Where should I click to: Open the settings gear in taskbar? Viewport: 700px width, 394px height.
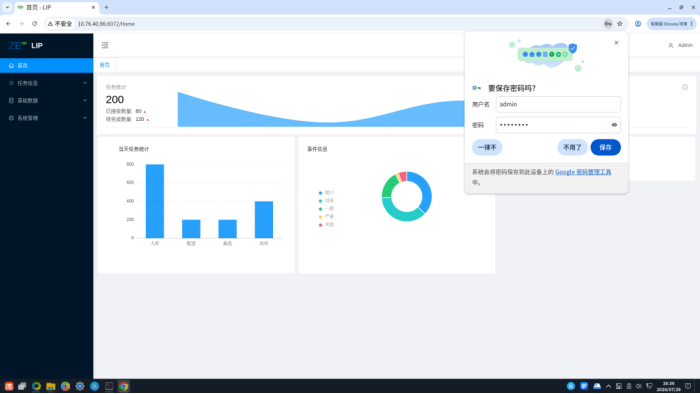click(80, 386)
